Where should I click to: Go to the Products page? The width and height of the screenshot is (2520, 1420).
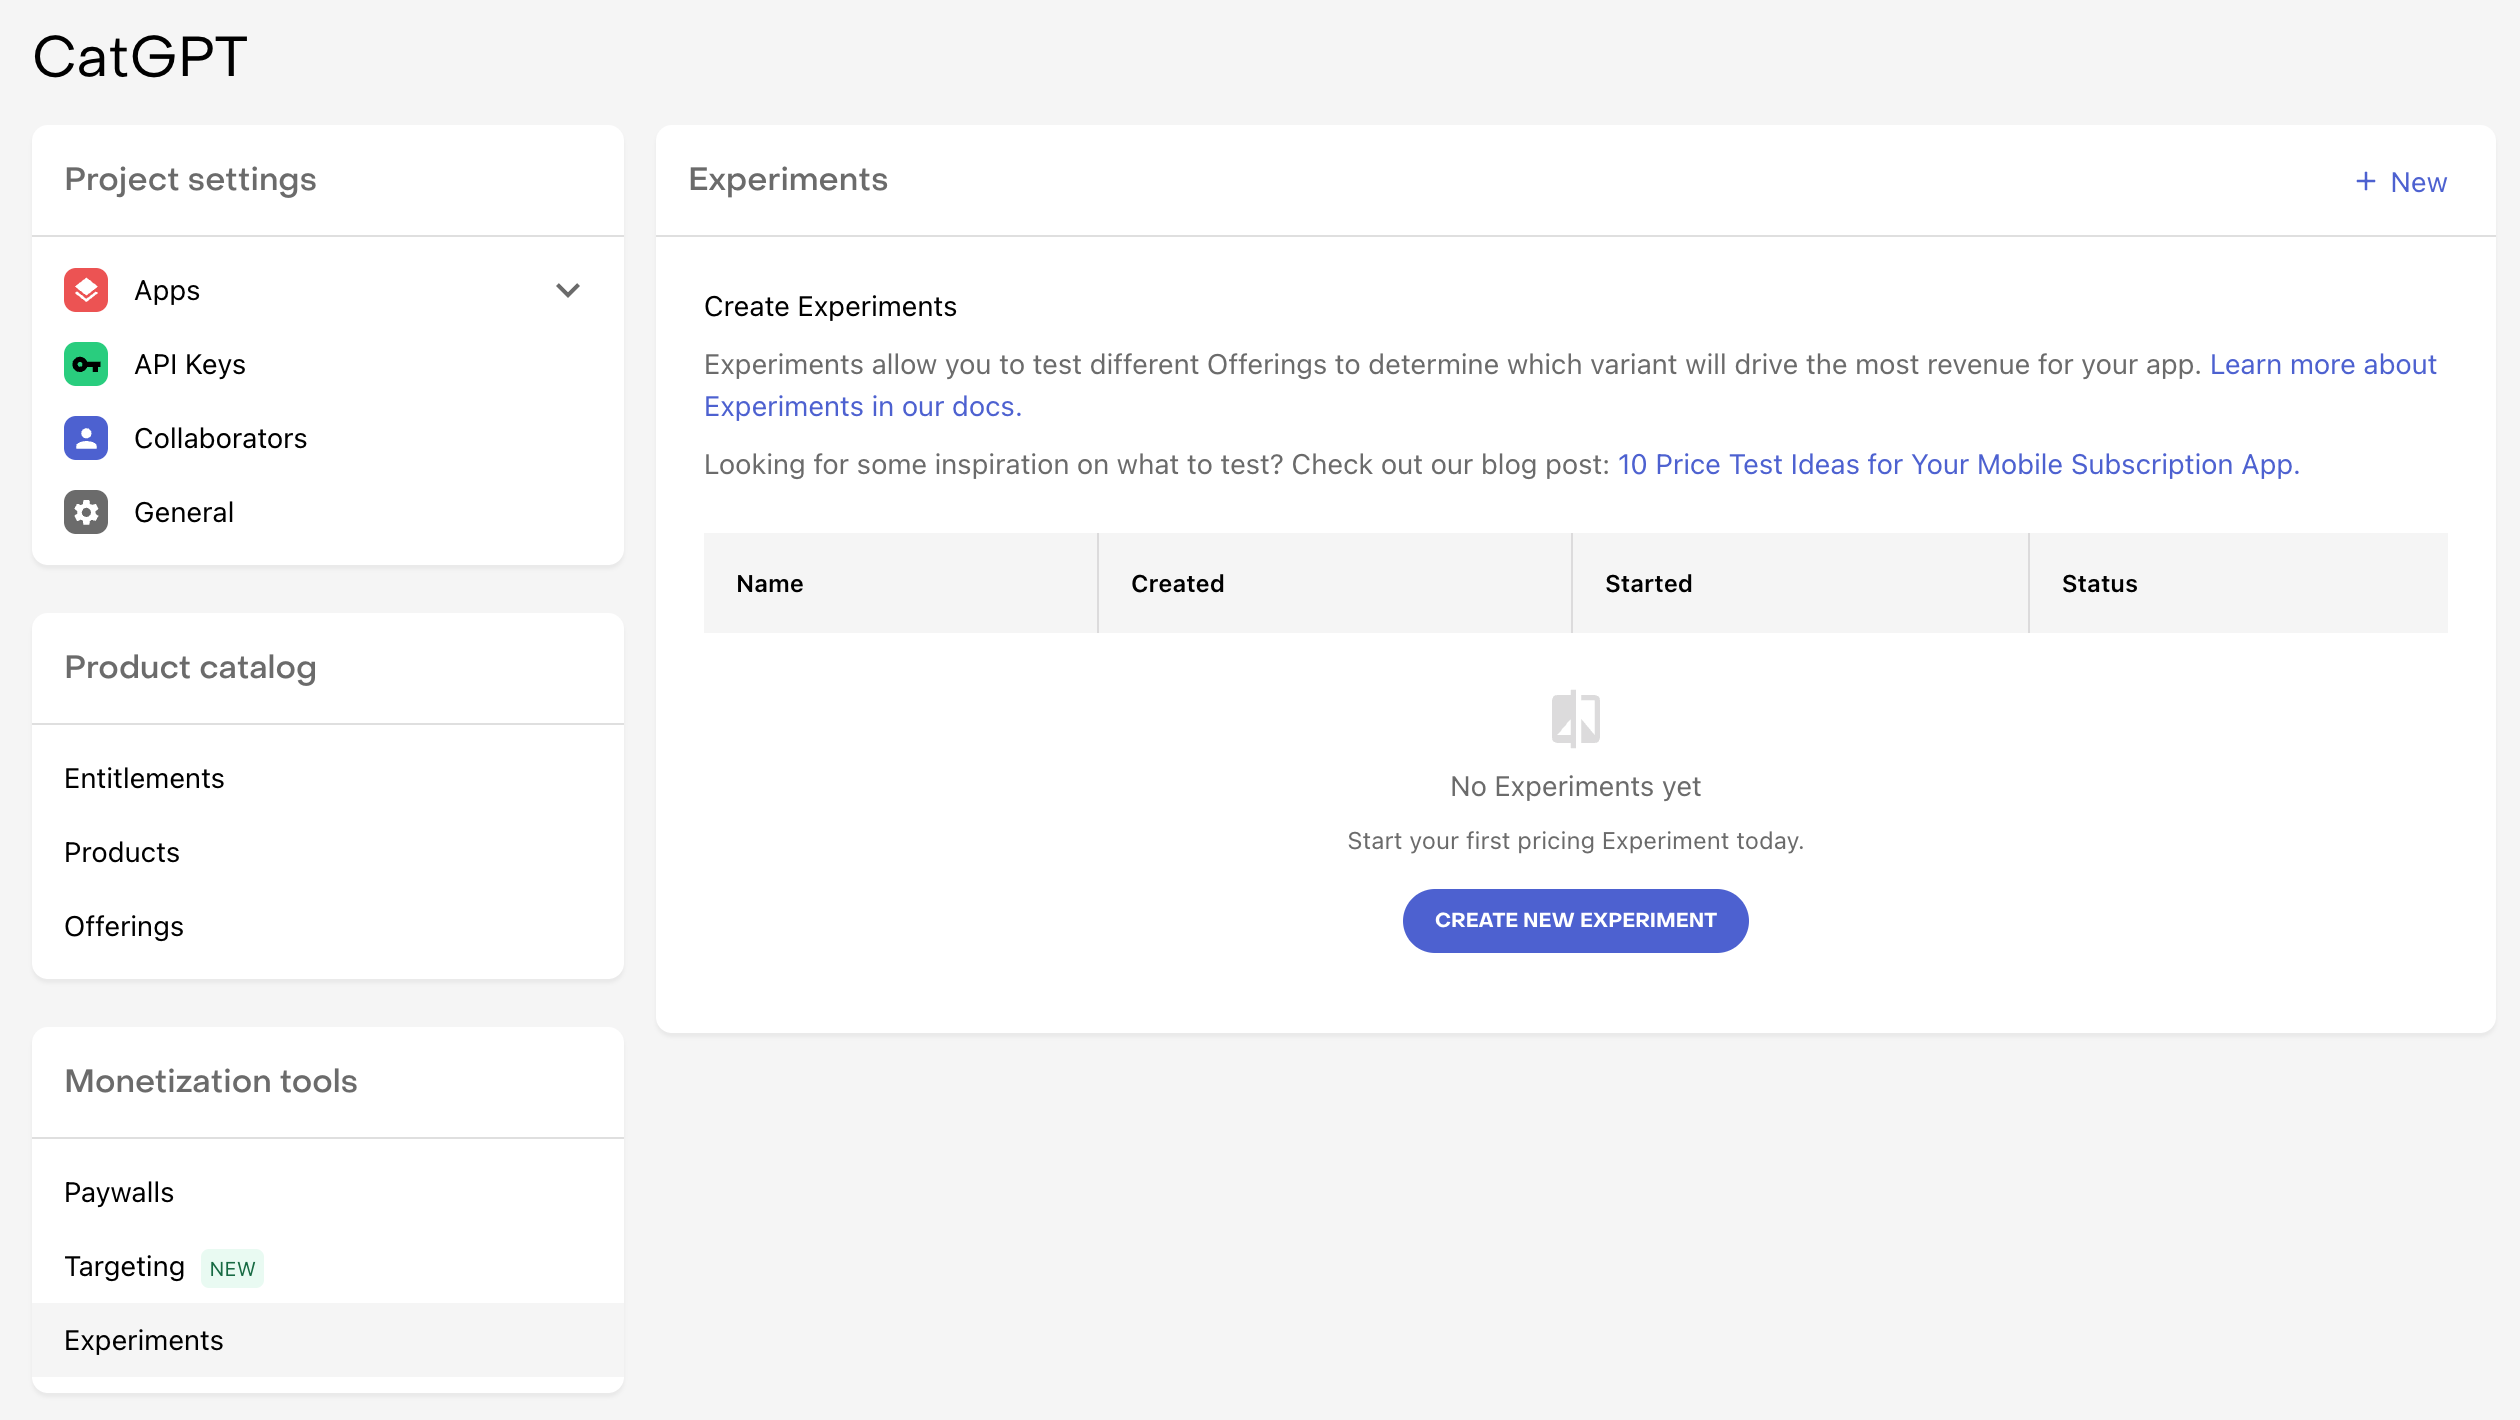pyautogui.click(x=328, y=852)
